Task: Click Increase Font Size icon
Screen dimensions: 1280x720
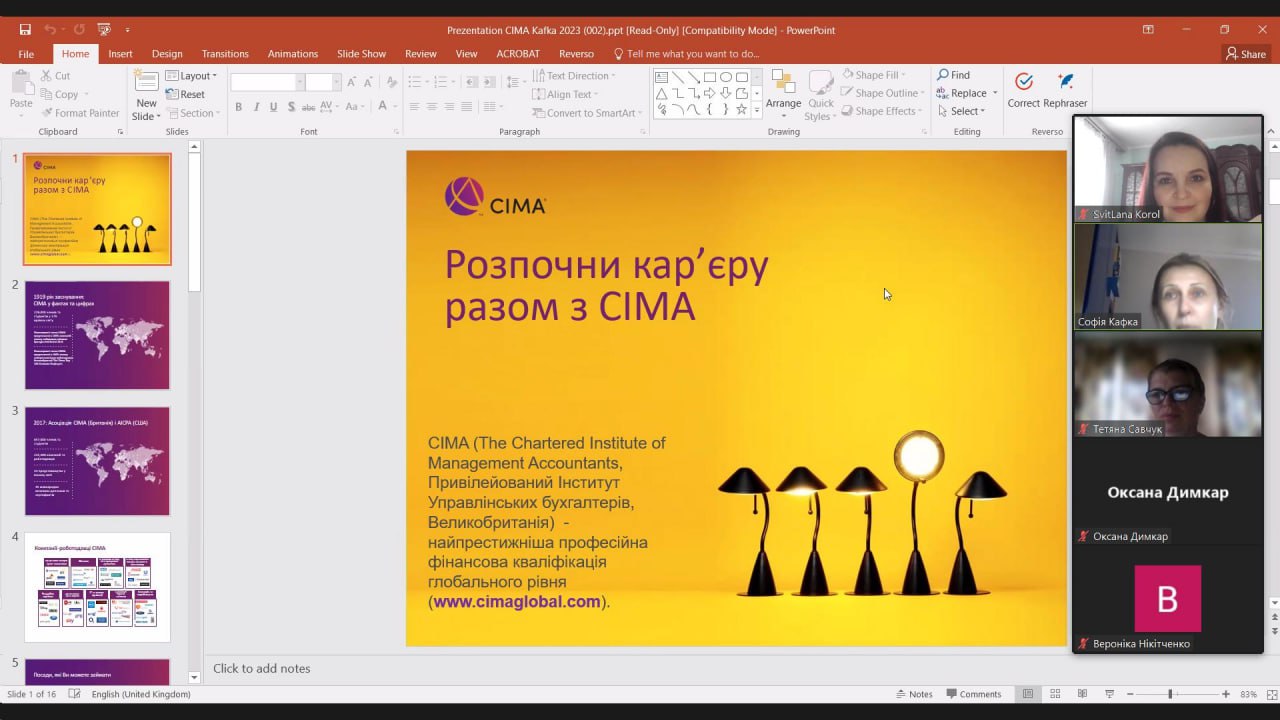Action: [351, 82]
